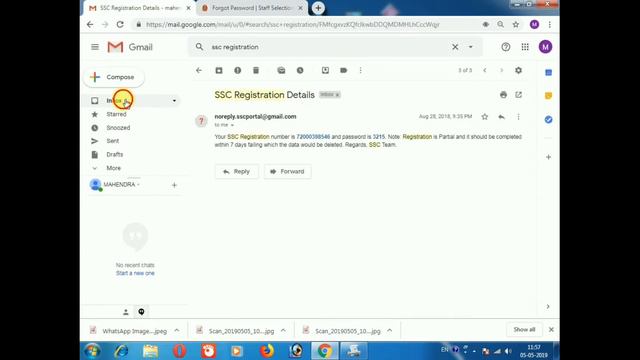
Task: Go to the newer message arrow
Action: (484, 70)
